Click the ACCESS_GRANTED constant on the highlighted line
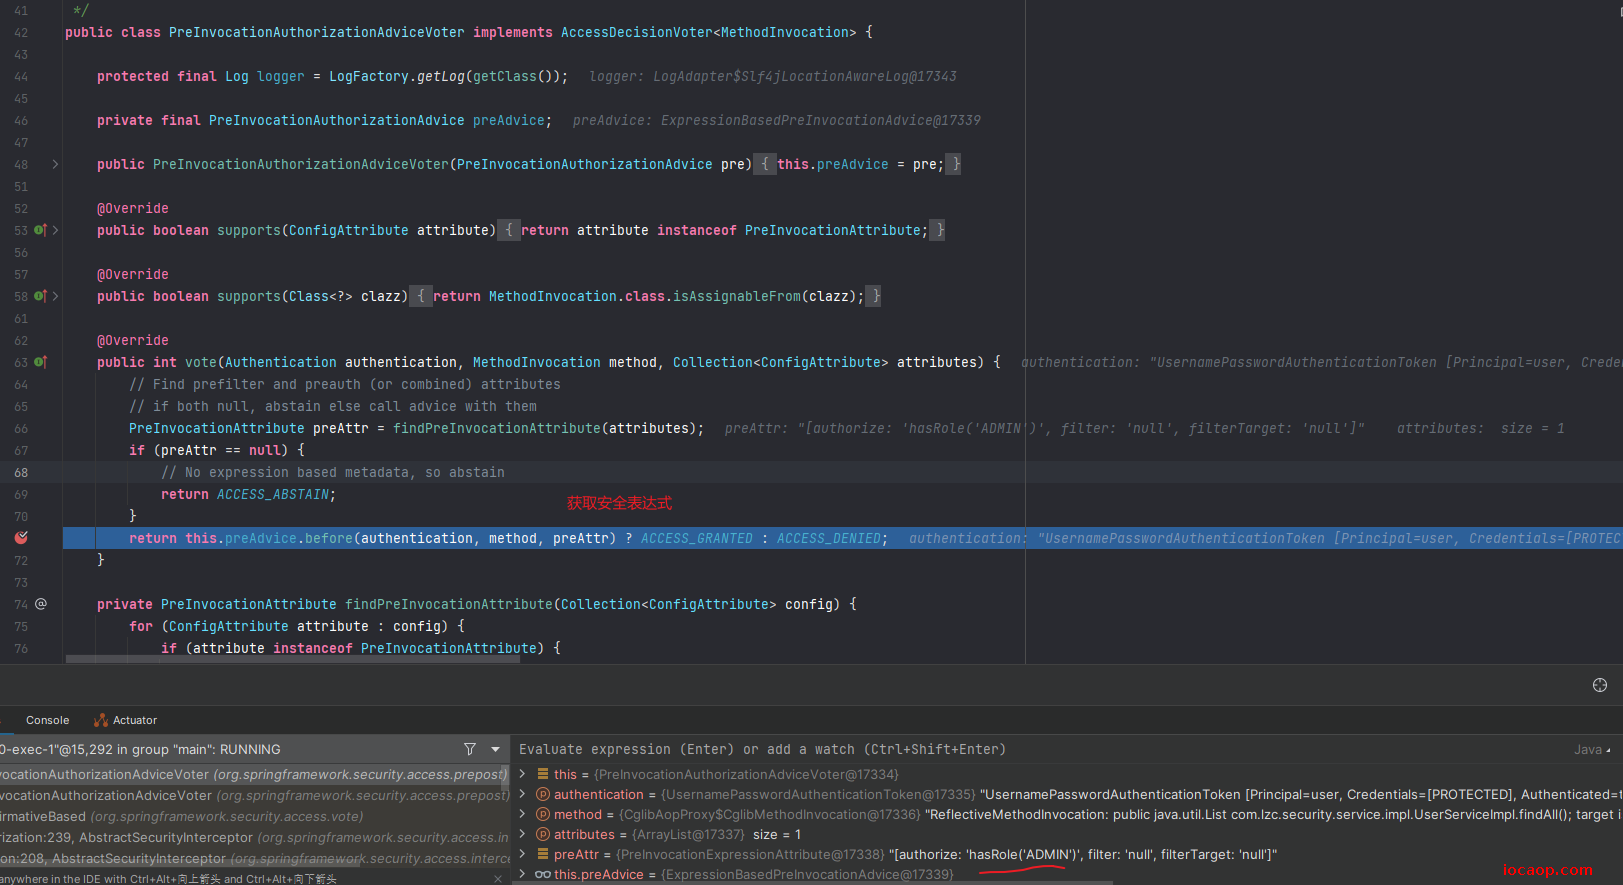 [x=697, y=538]
